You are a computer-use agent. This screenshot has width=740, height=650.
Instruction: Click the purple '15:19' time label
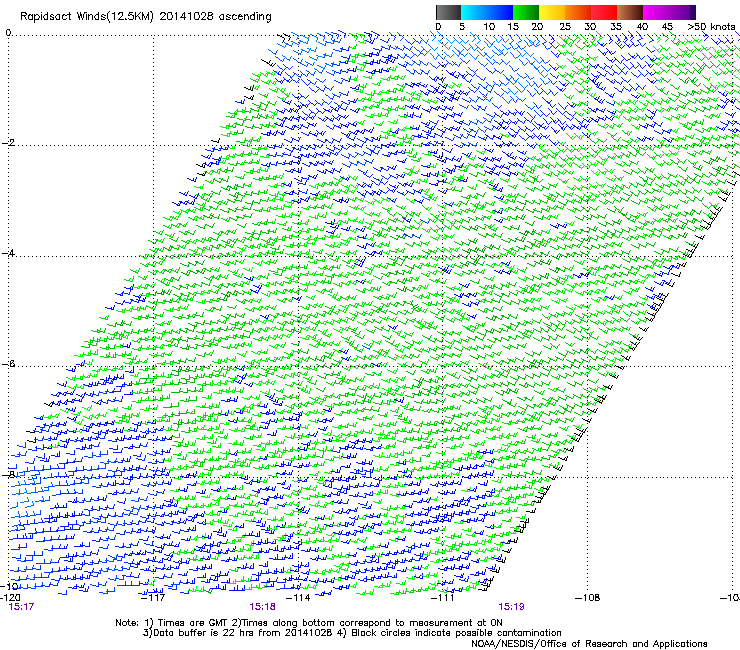(x=512, y=607)
